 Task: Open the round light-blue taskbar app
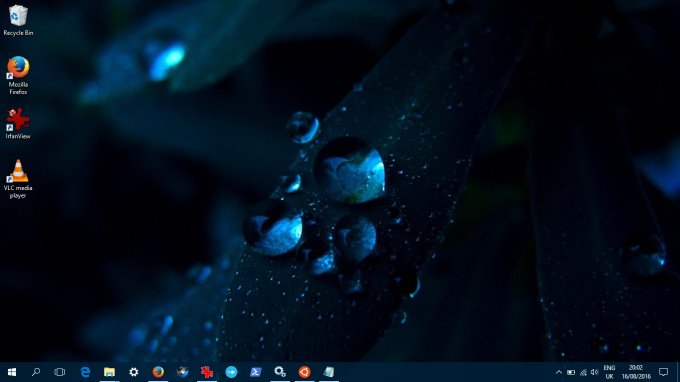point(231,372)
